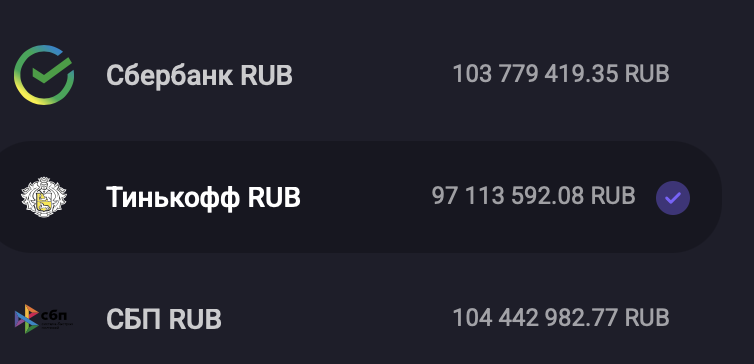754x364 pixels.
Task: Click the green checkmark inside the Sberbank logo
Action: (51, 71)
